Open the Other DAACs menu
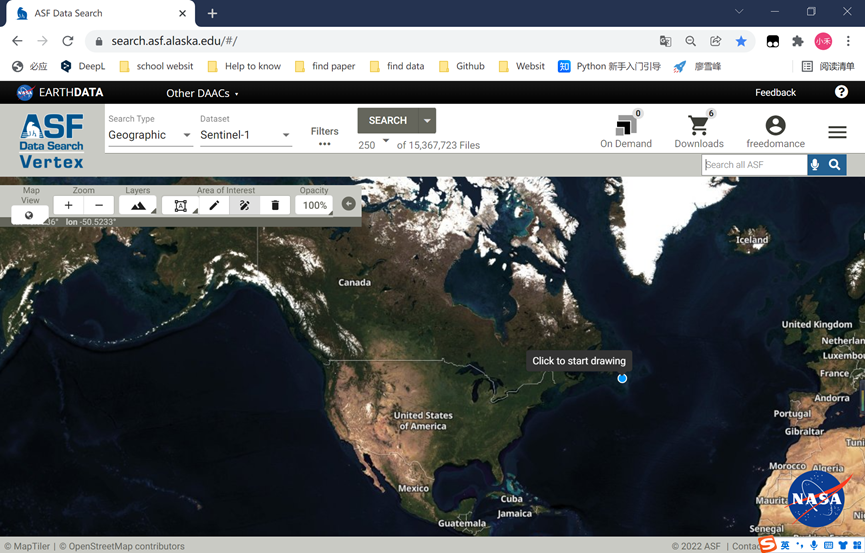The height and width of the screenshot is (553, 865). pyautogui.click(x=202, y=93)
